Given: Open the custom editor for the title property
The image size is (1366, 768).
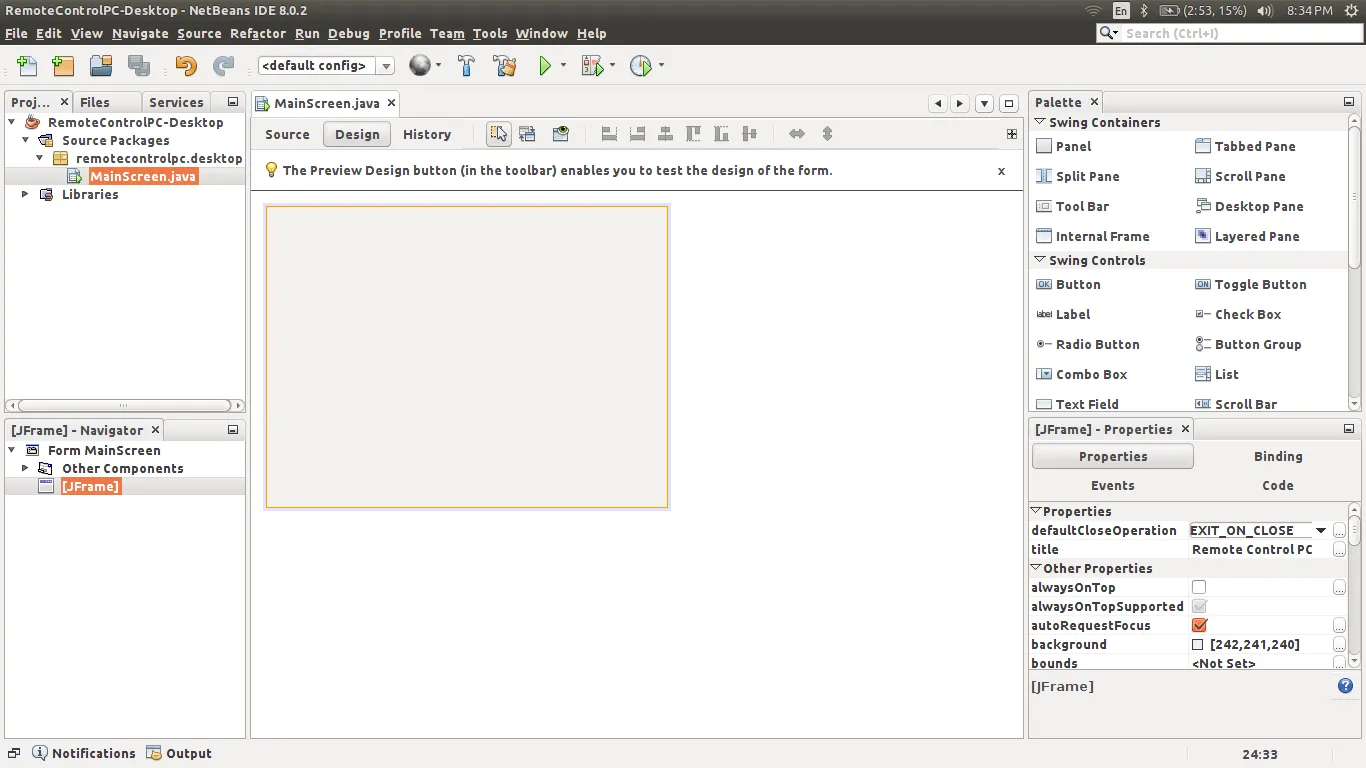Looking at the screenshot, I should coord(1339,549).
